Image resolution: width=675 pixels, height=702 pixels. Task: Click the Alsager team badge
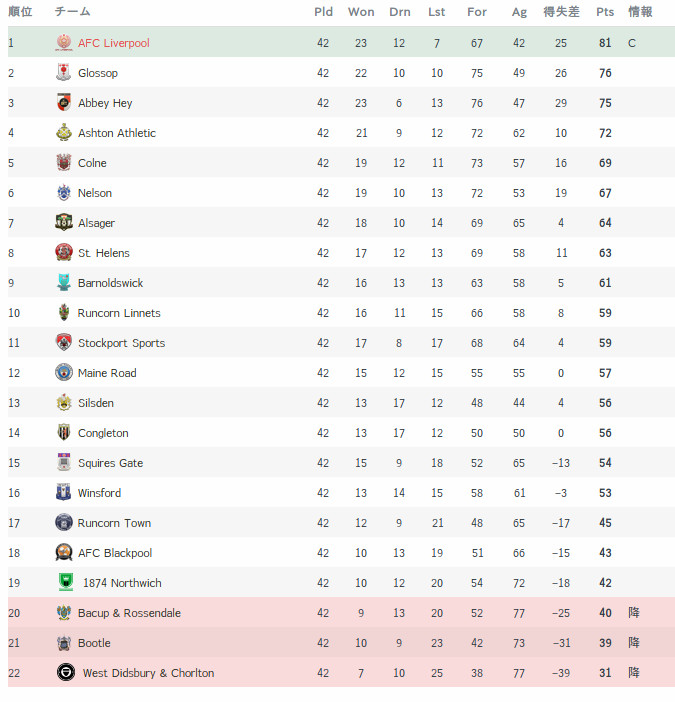tap(64, 223)
